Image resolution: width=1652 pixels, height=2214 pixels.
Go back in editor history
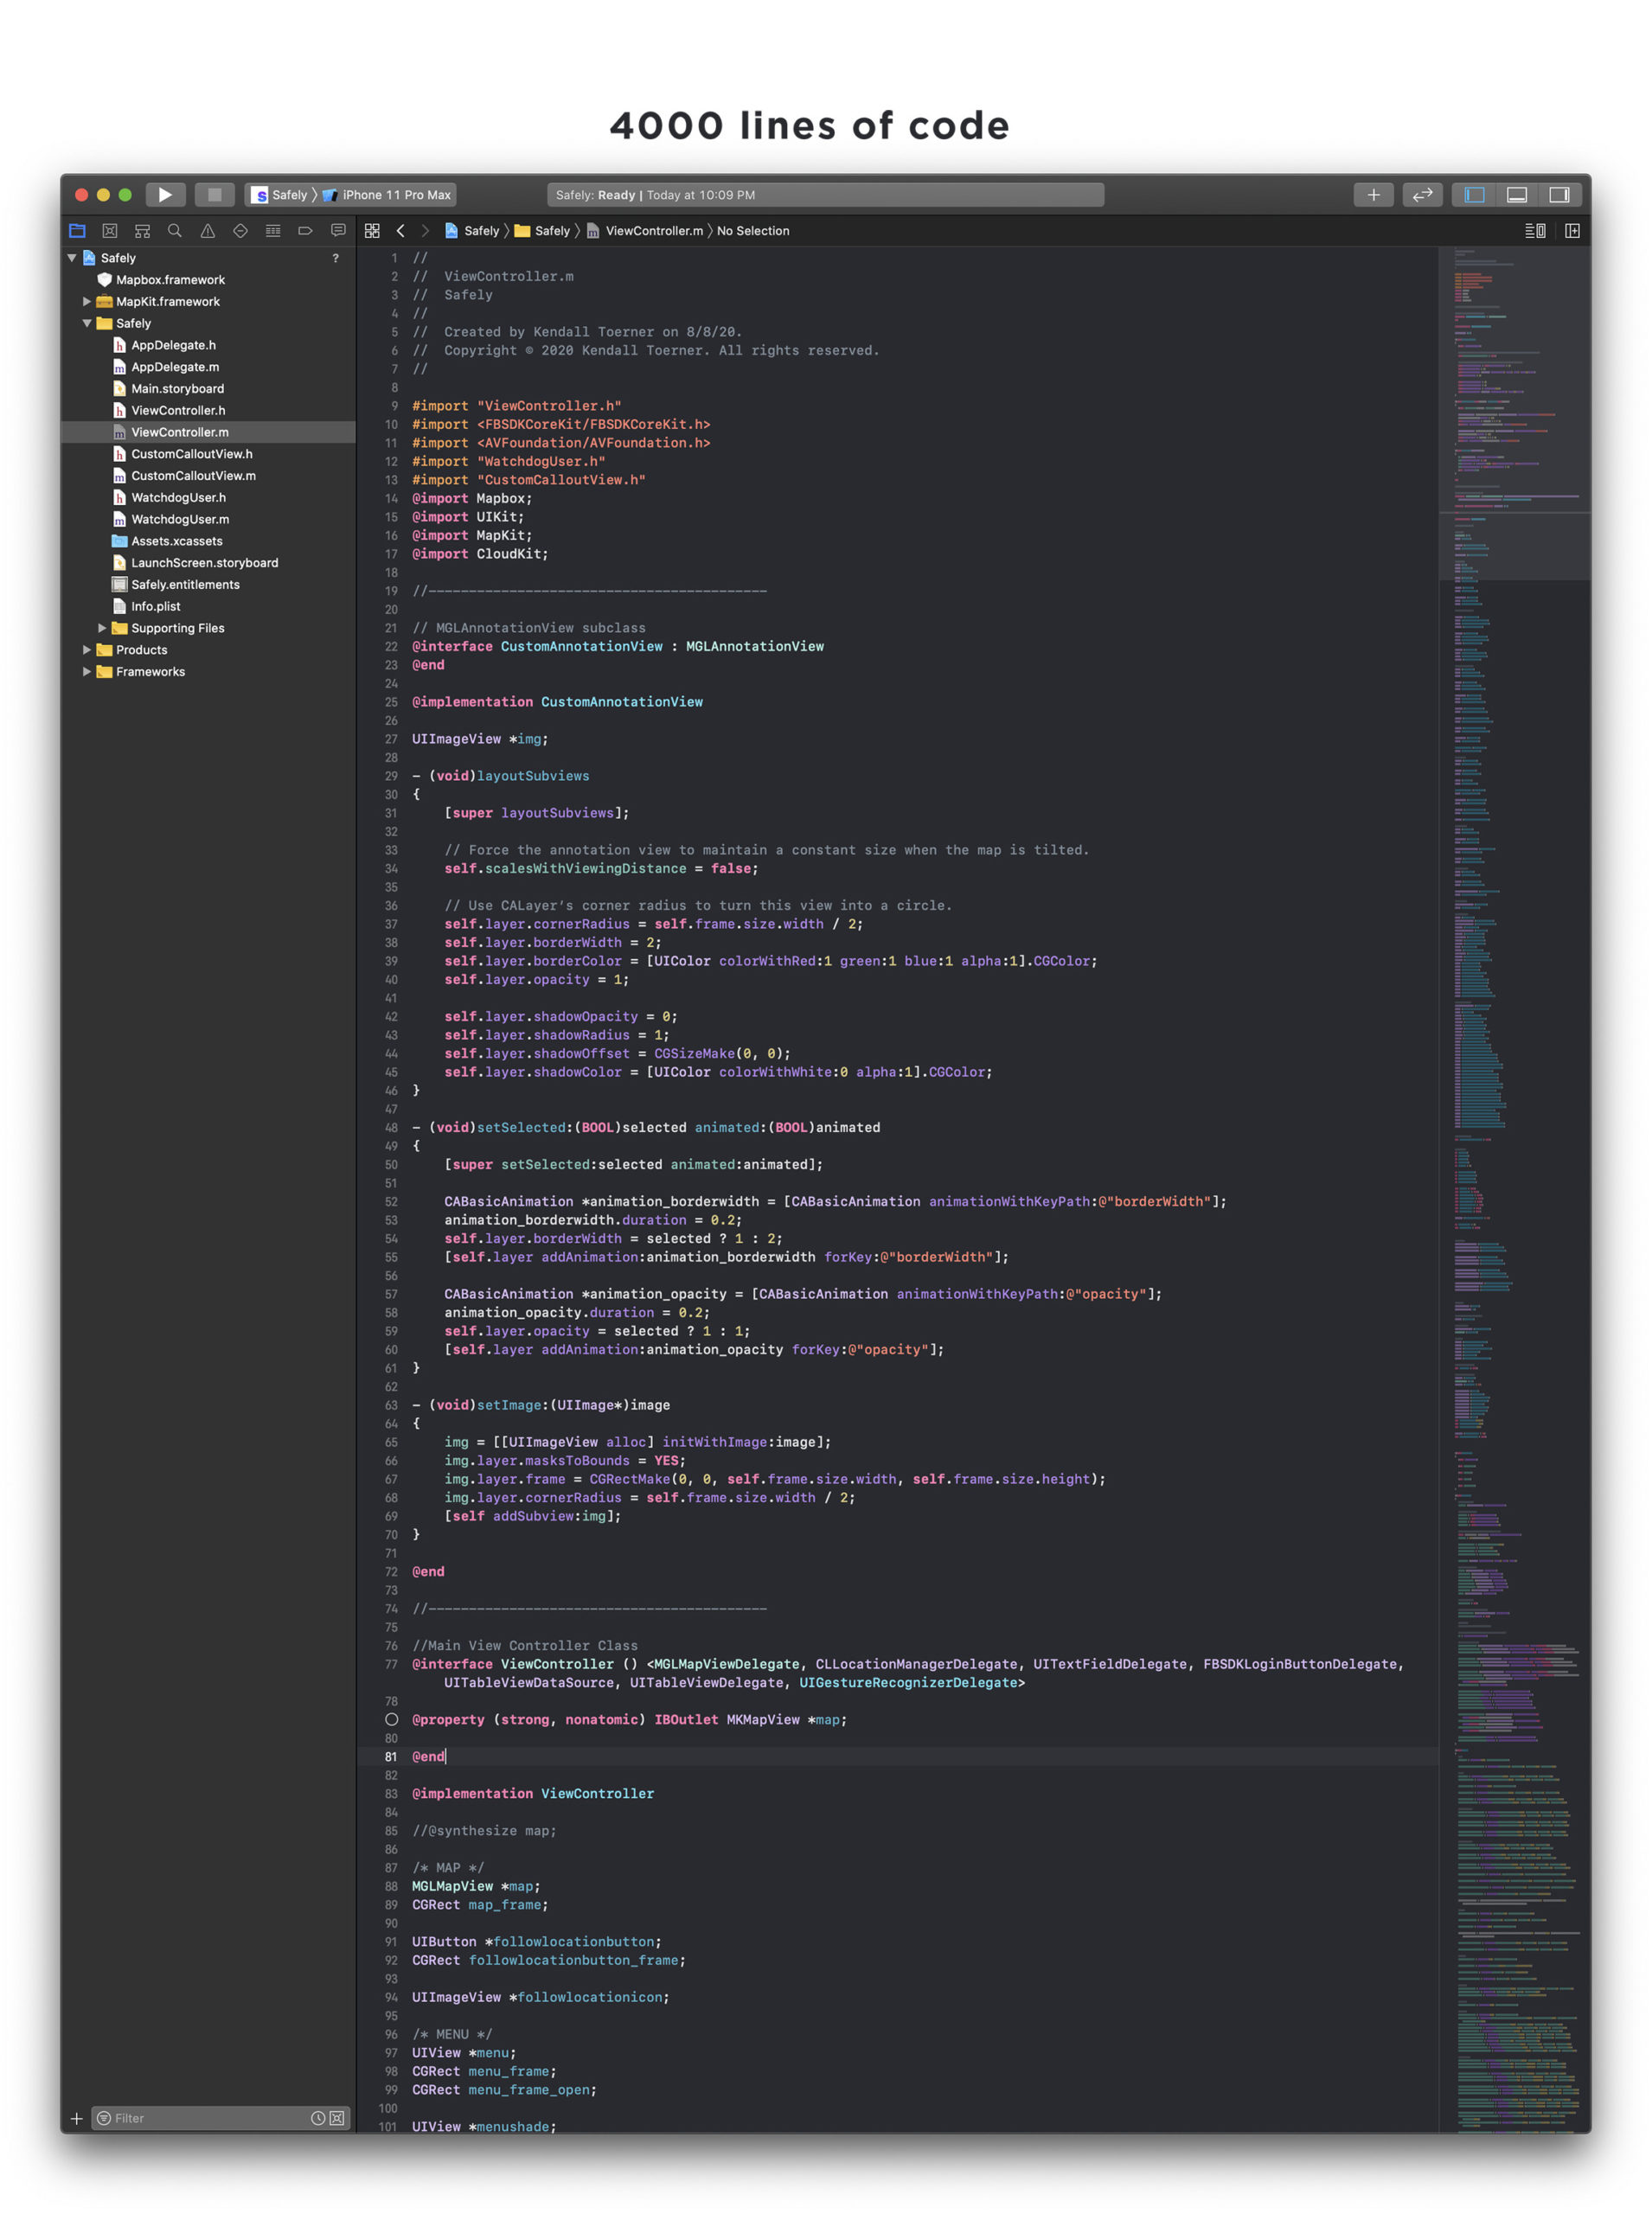(401, 231)
